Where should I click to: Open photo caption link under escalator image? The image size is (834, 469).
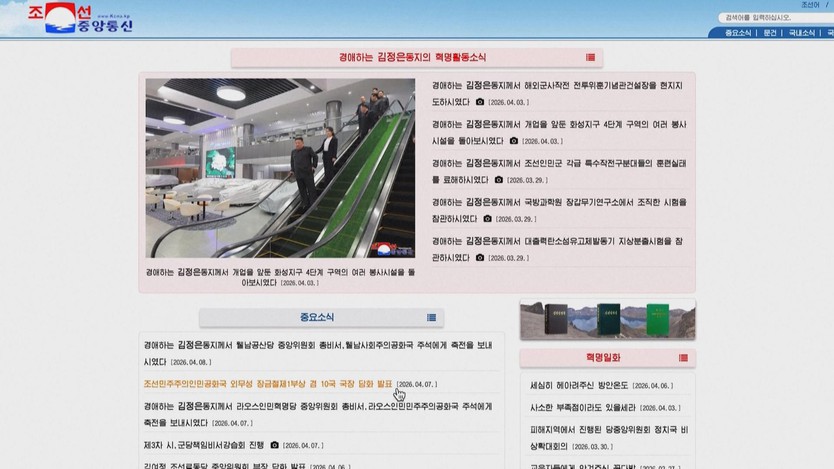[280, 277]
